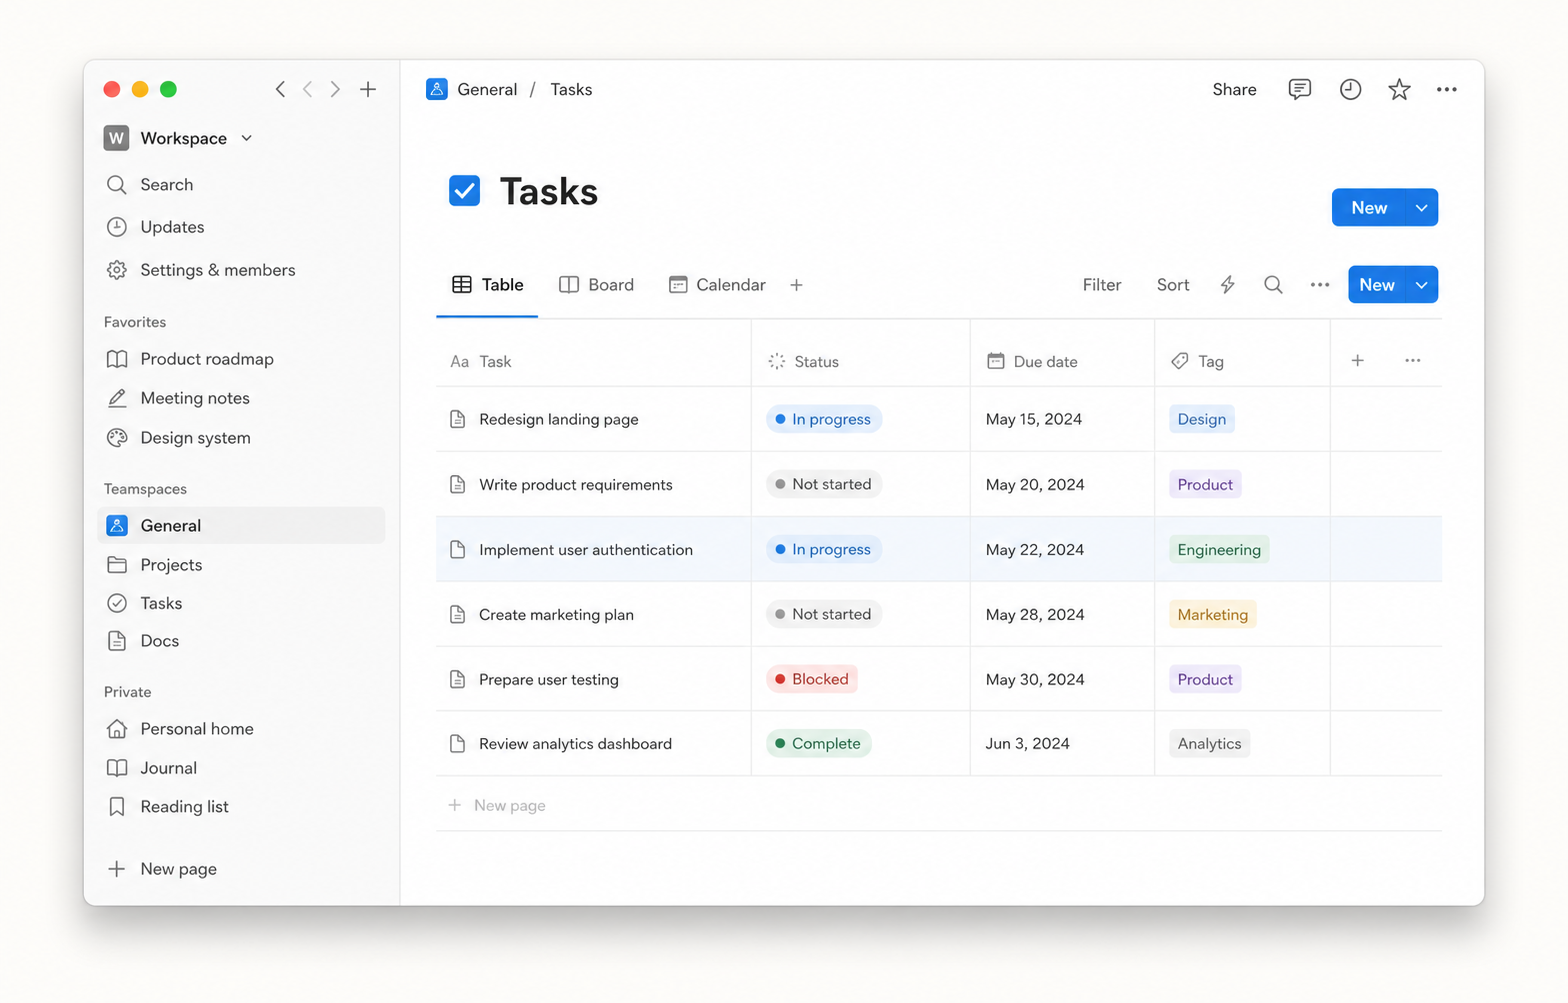Add a new view with plus icon
The image size is (1568, 1003).
797,285
